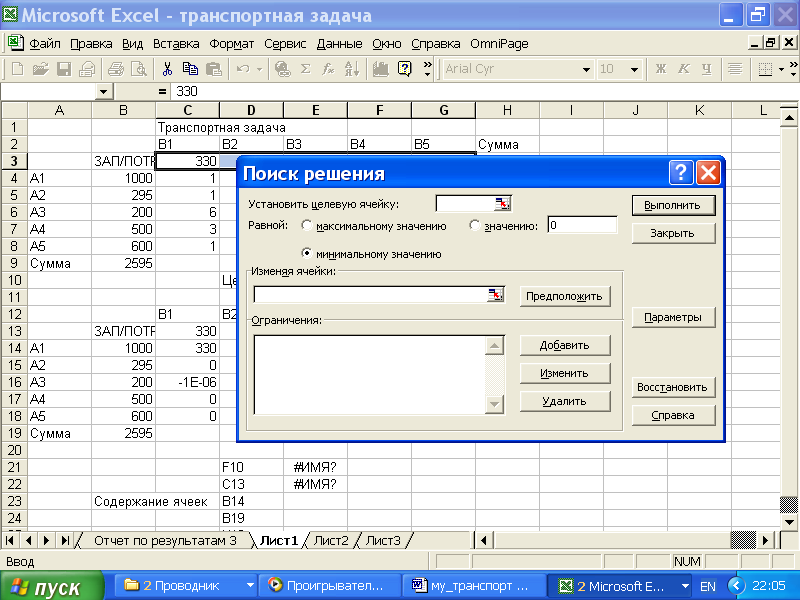Center the cell text with the alignment icon
The height and width of the screenshot is (600, 800).
coord(735,68)
